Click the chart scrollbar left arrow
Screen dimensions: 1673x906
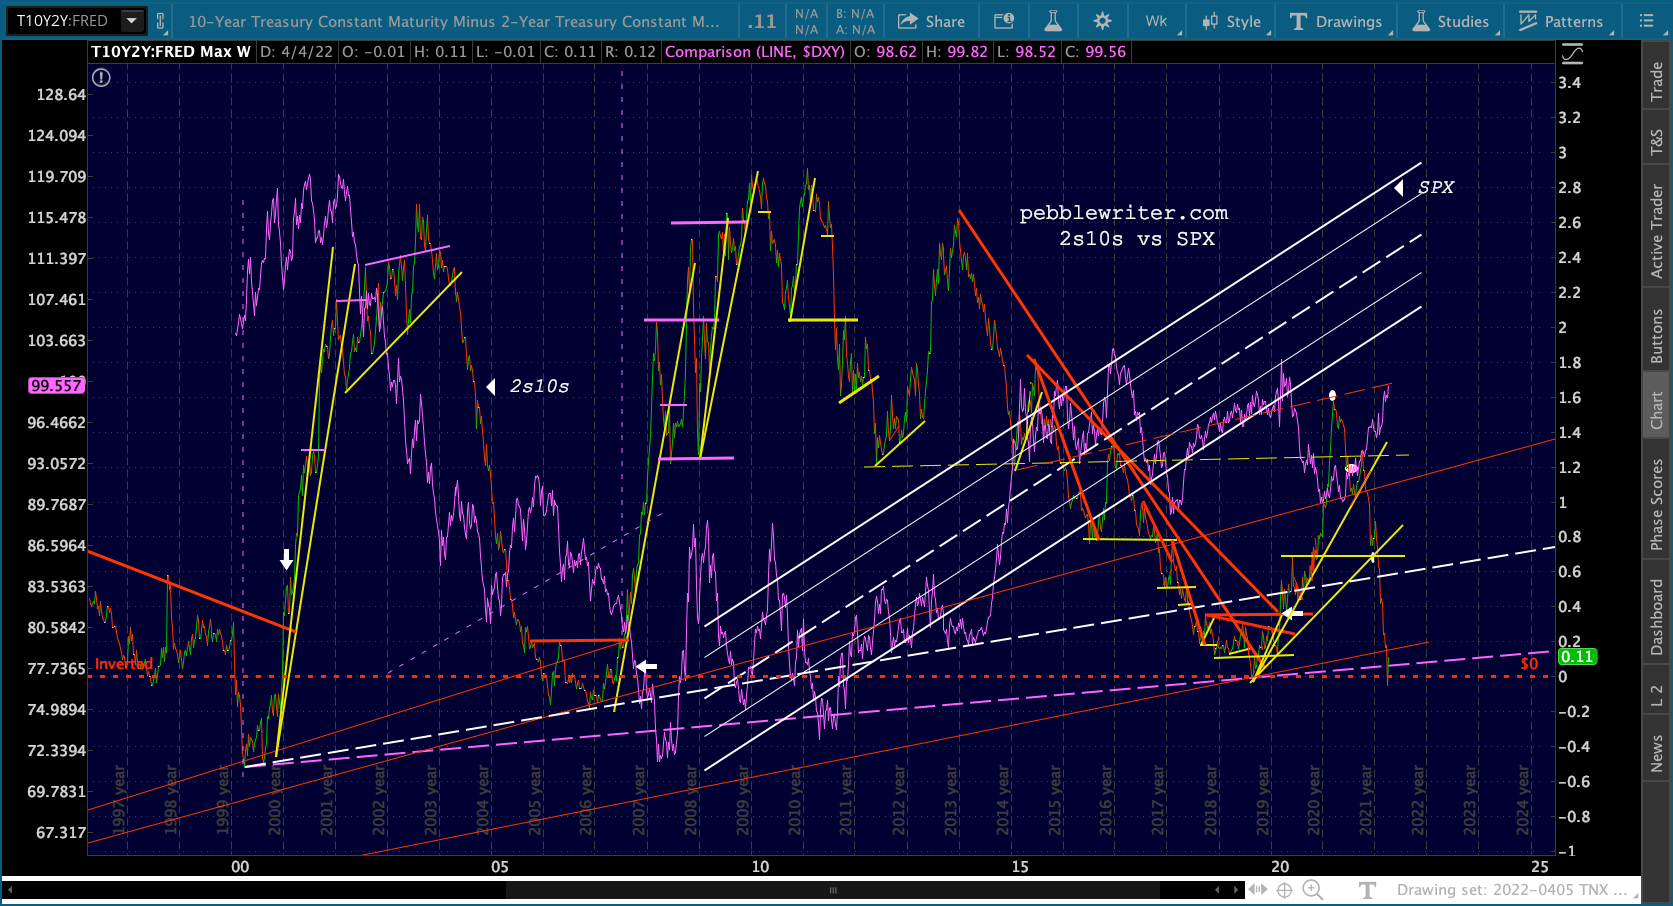coord(1217,890)
